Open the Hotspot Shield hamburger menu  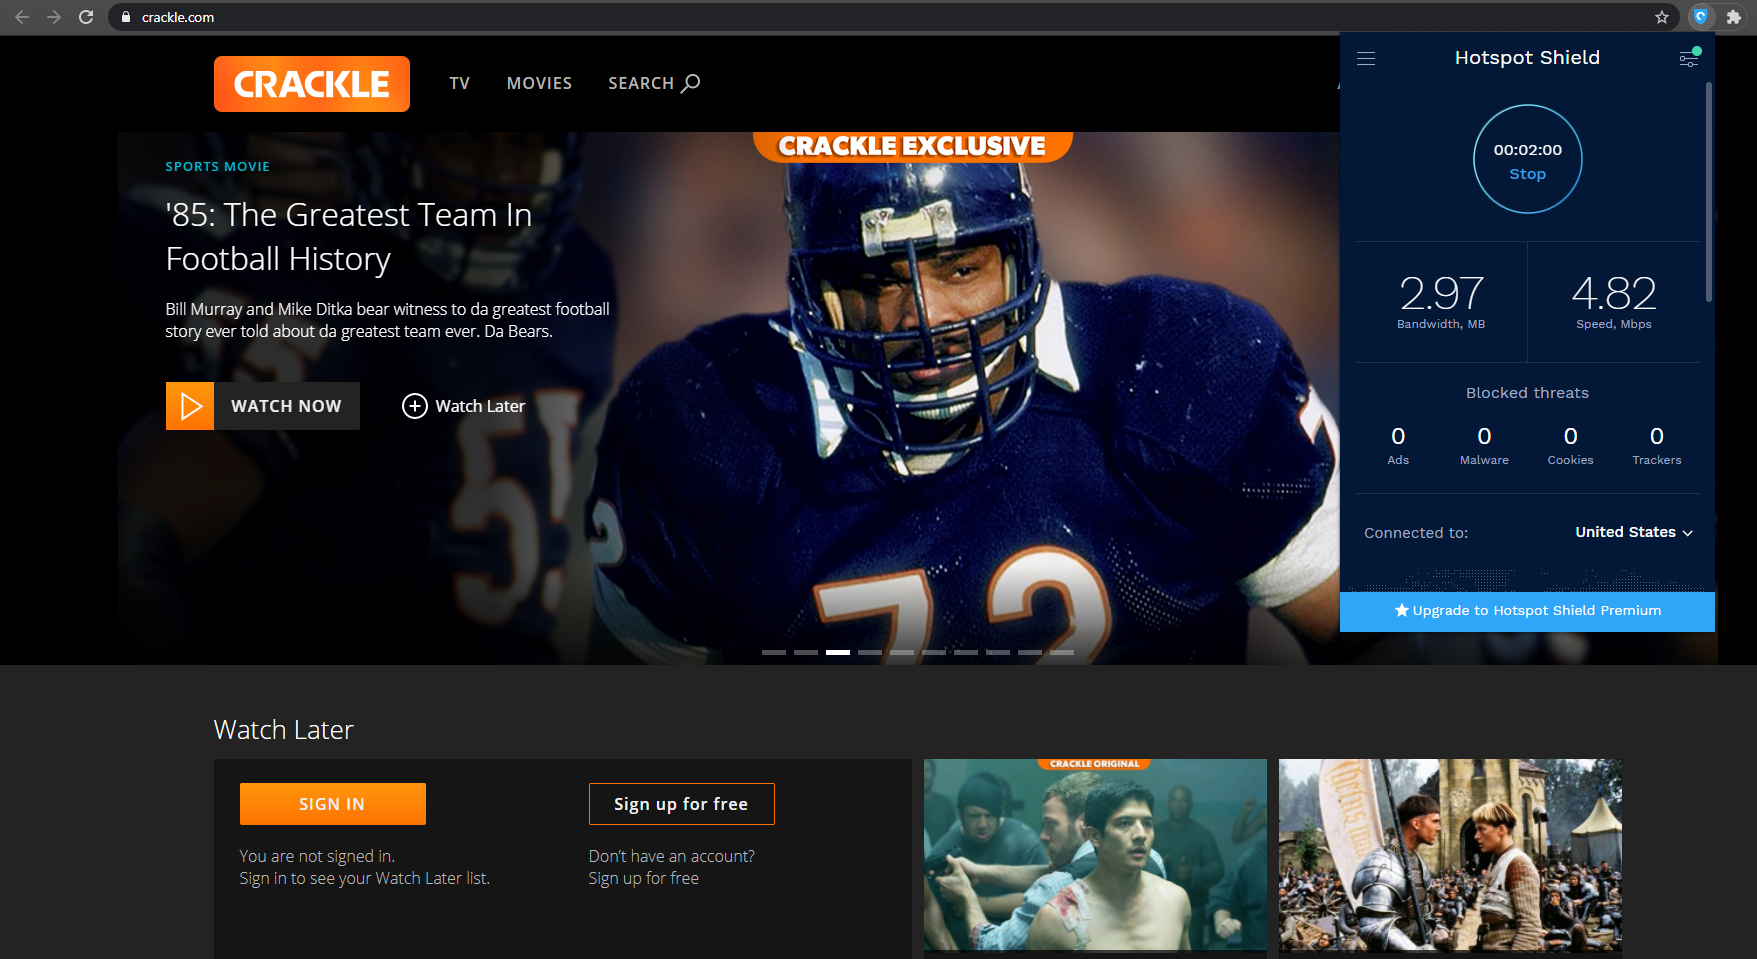point(1366,59)
